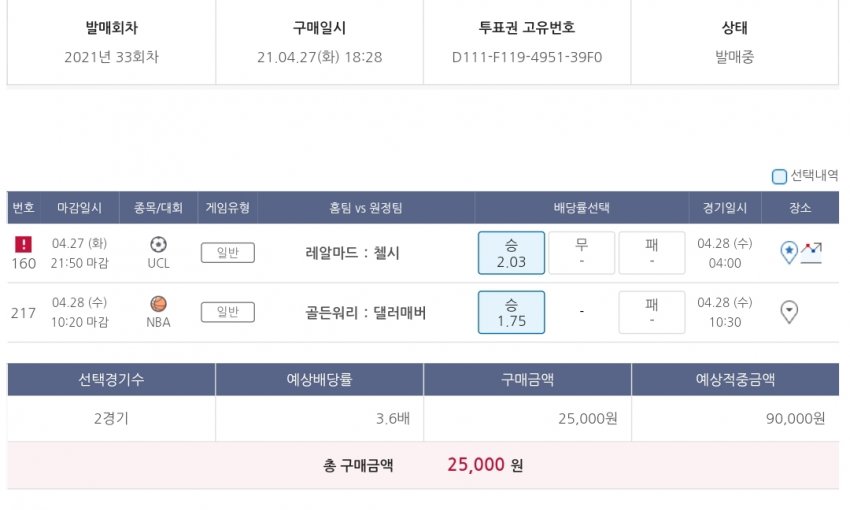Open the 레알마드 : 첼시 match details
Screen dimensions: 850x510
point(352,254)
